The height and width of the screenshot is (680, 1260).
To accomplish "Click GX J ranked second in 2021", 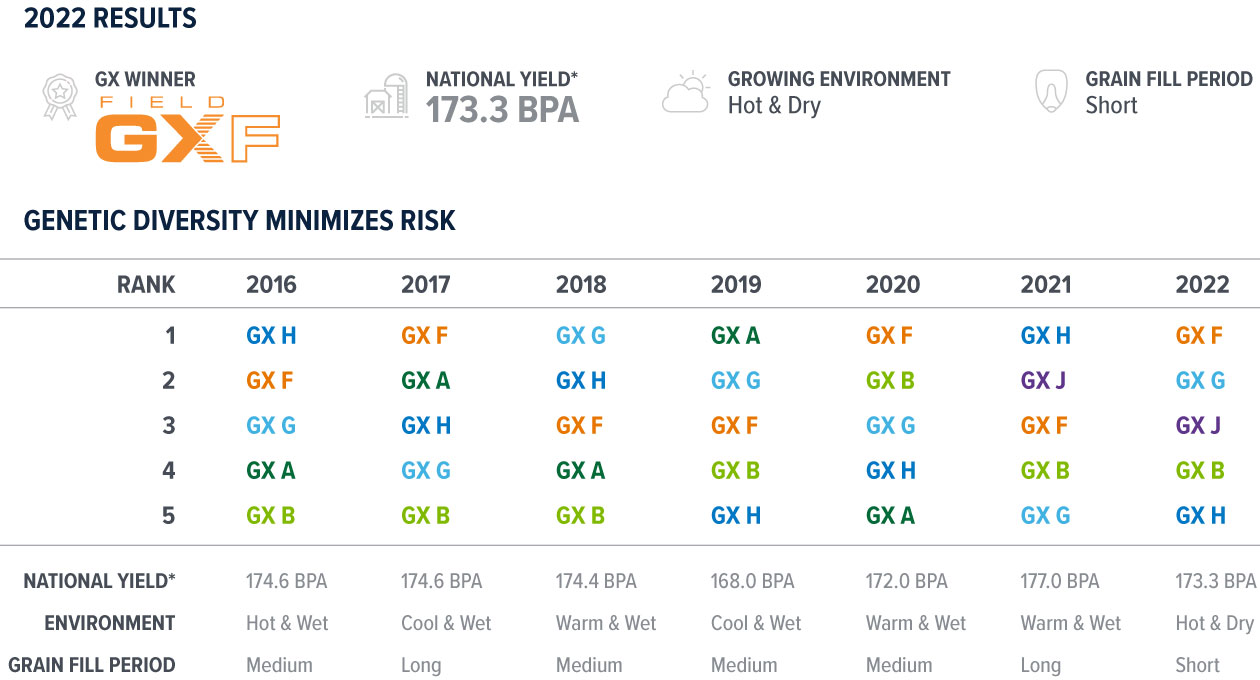I will click(x=1045, y=381).
